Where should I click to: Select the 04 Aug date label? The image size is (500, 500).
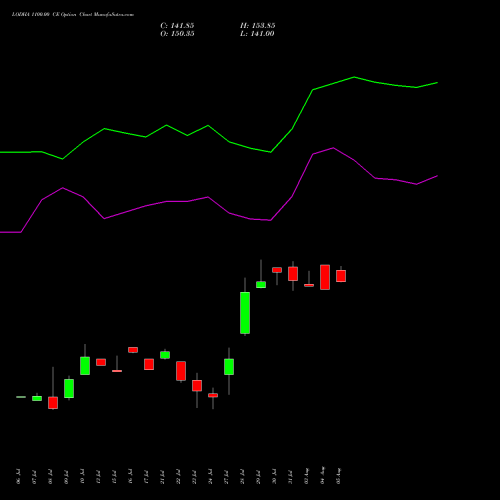323,475
